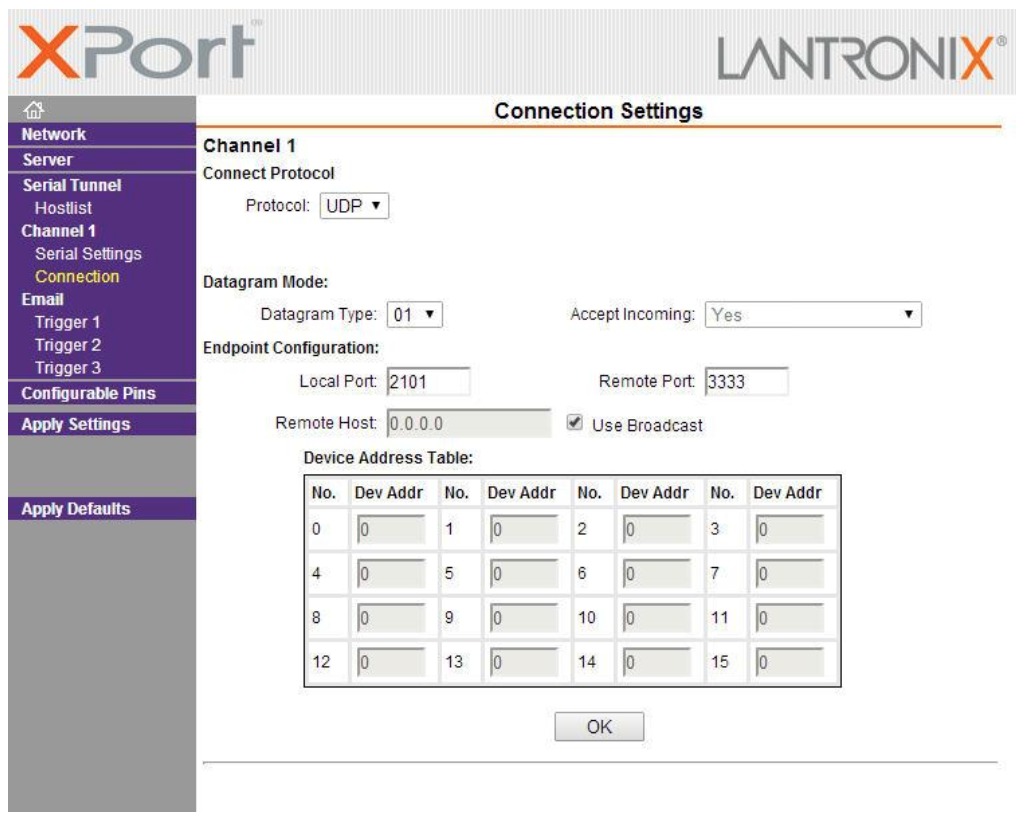
Task: Open Configurable Pins page
Action: [89, 393]
